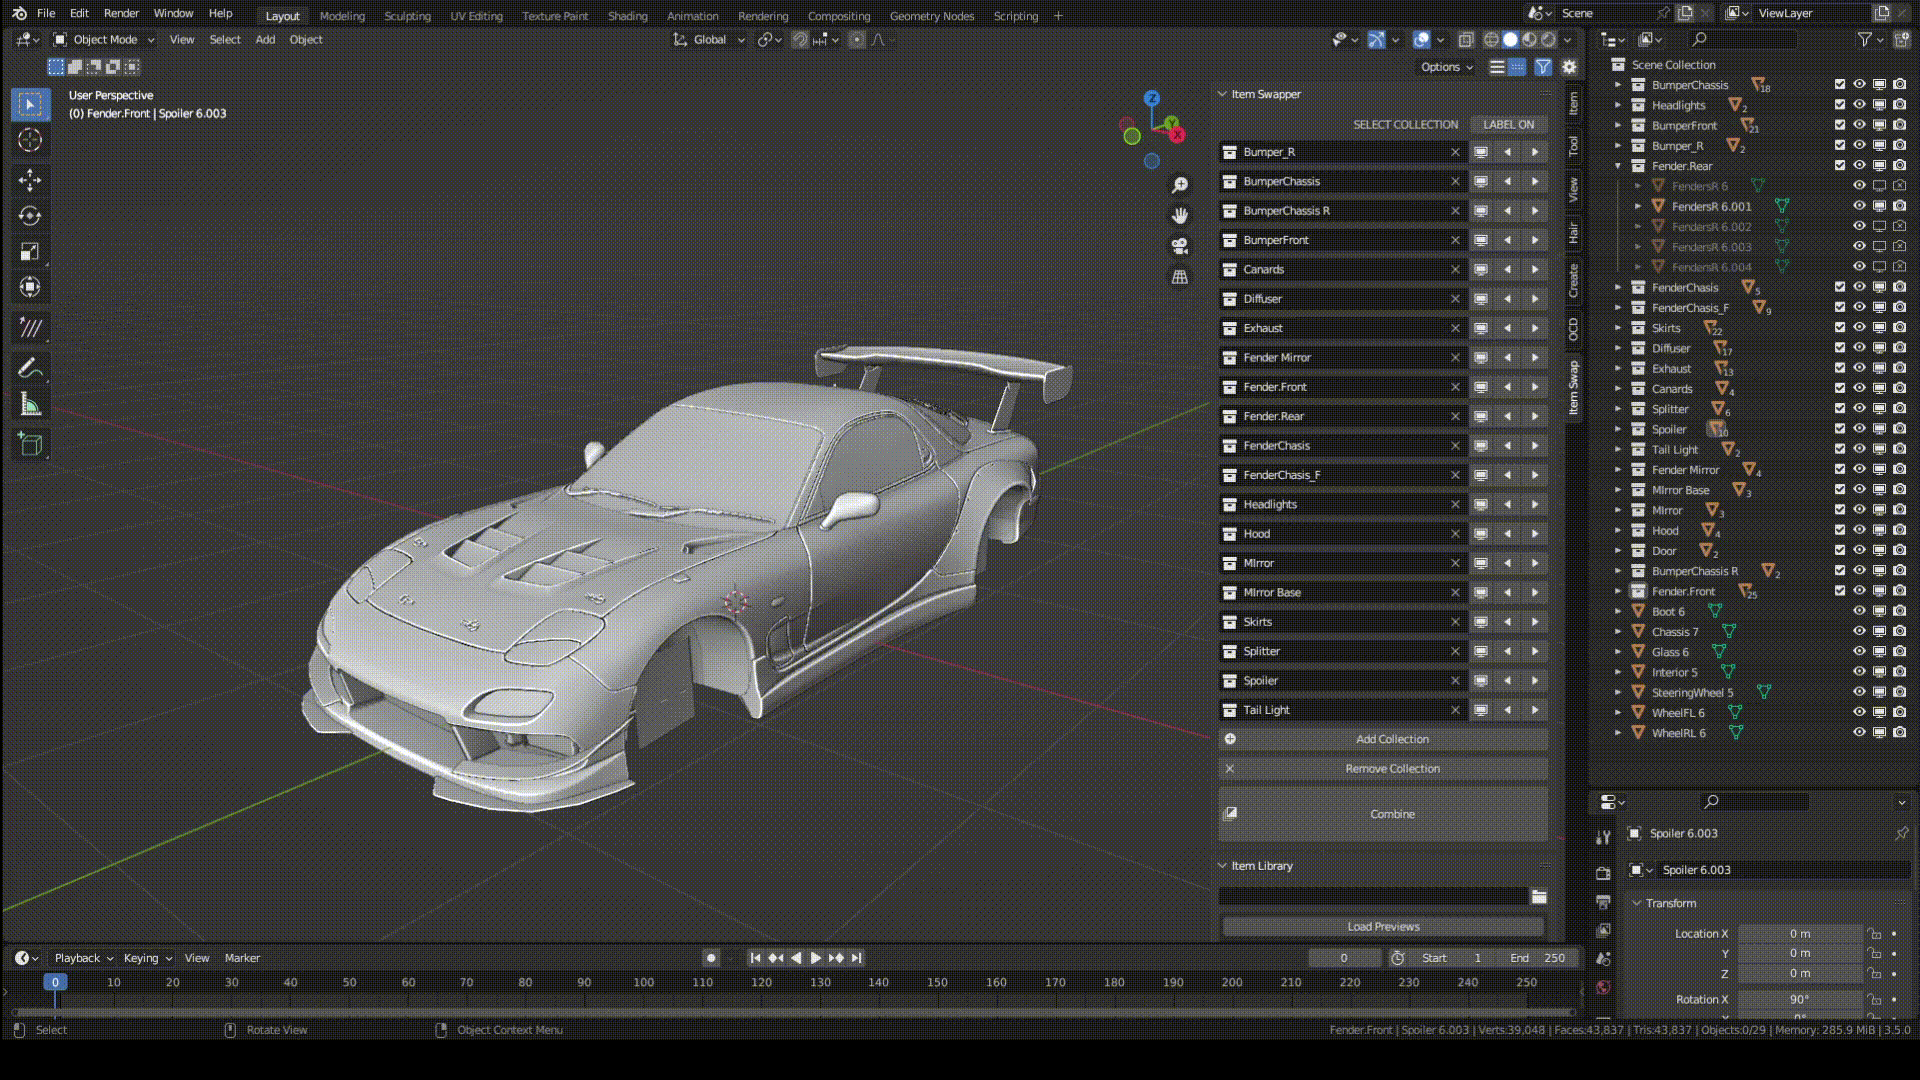Collapse the Item Swapper panel
The width and height of the screenshot is (1920, 1080).
[x=1222, y=94]
